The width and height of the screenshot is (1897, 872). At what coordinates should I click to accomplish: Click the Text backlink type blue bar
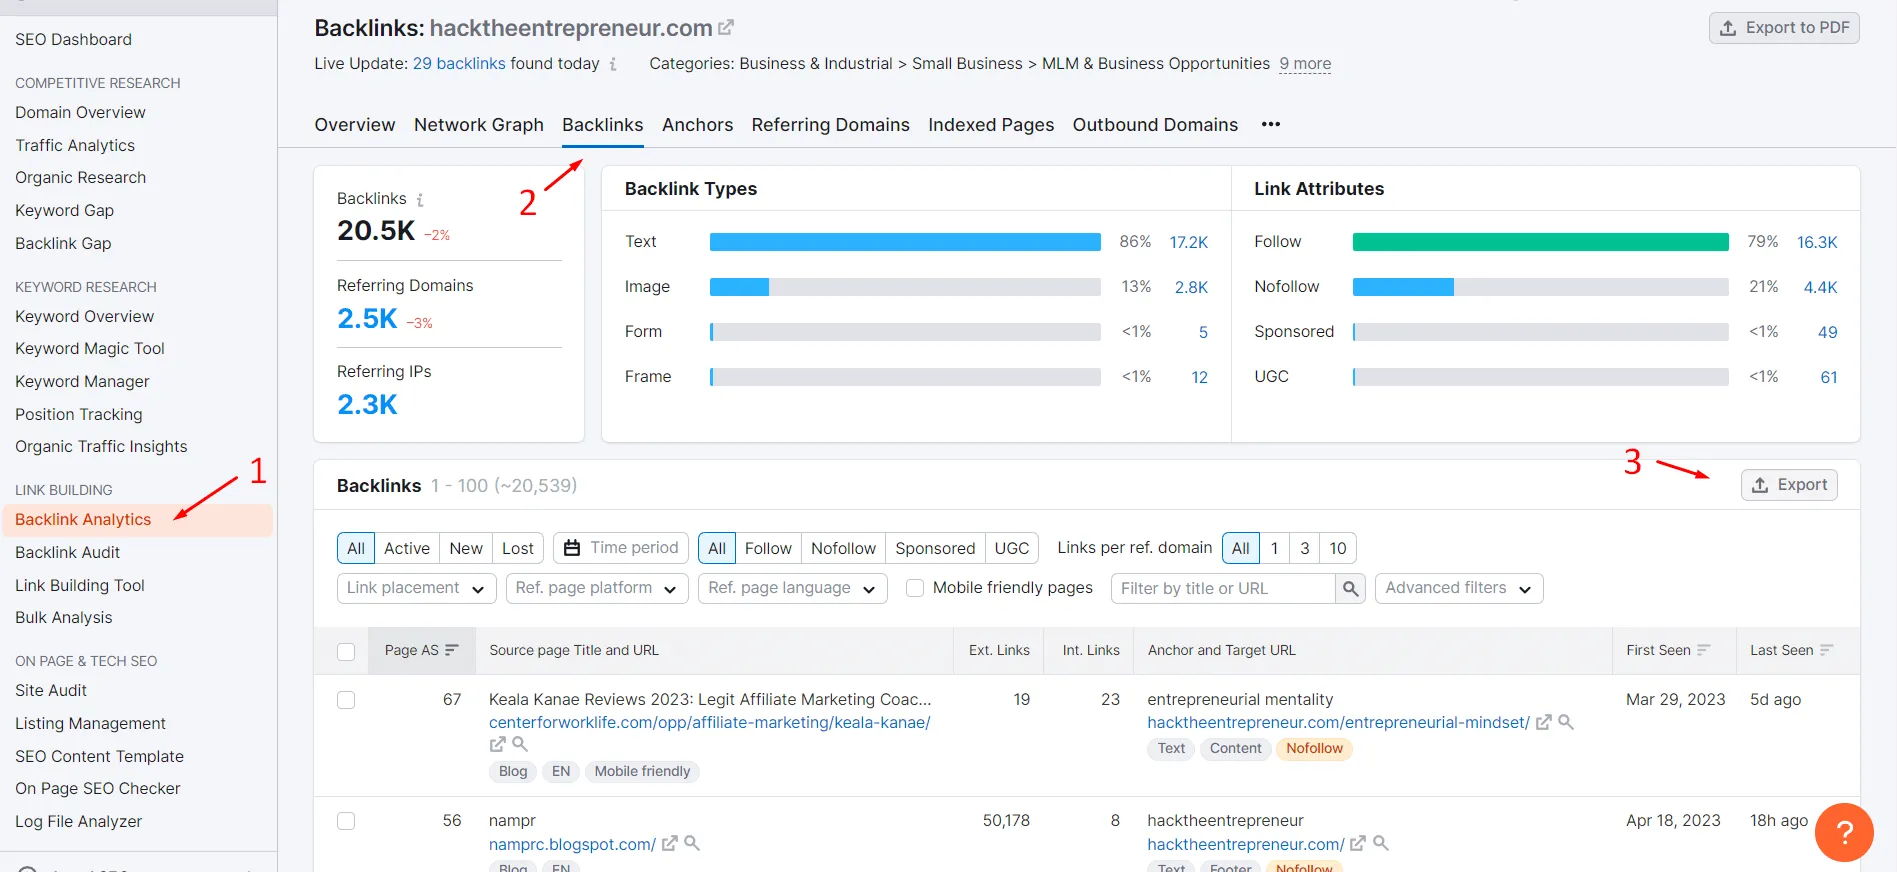[905, 242]
